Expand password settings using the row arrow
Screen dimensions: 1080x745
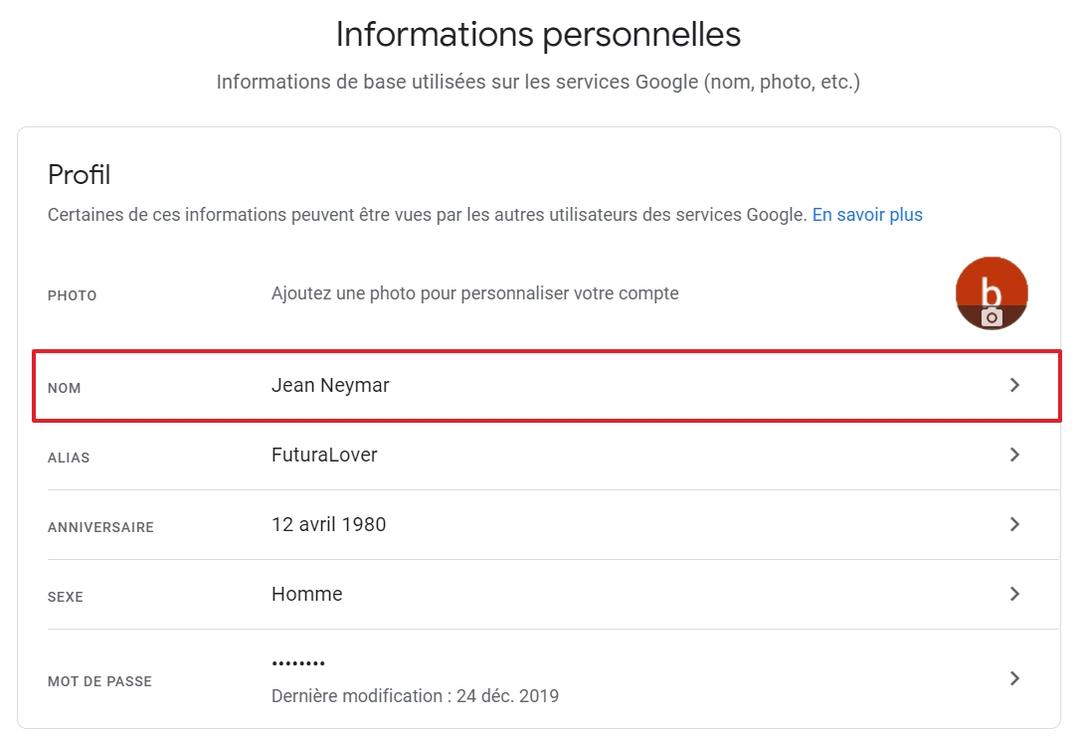click(x=1014, y=679)
